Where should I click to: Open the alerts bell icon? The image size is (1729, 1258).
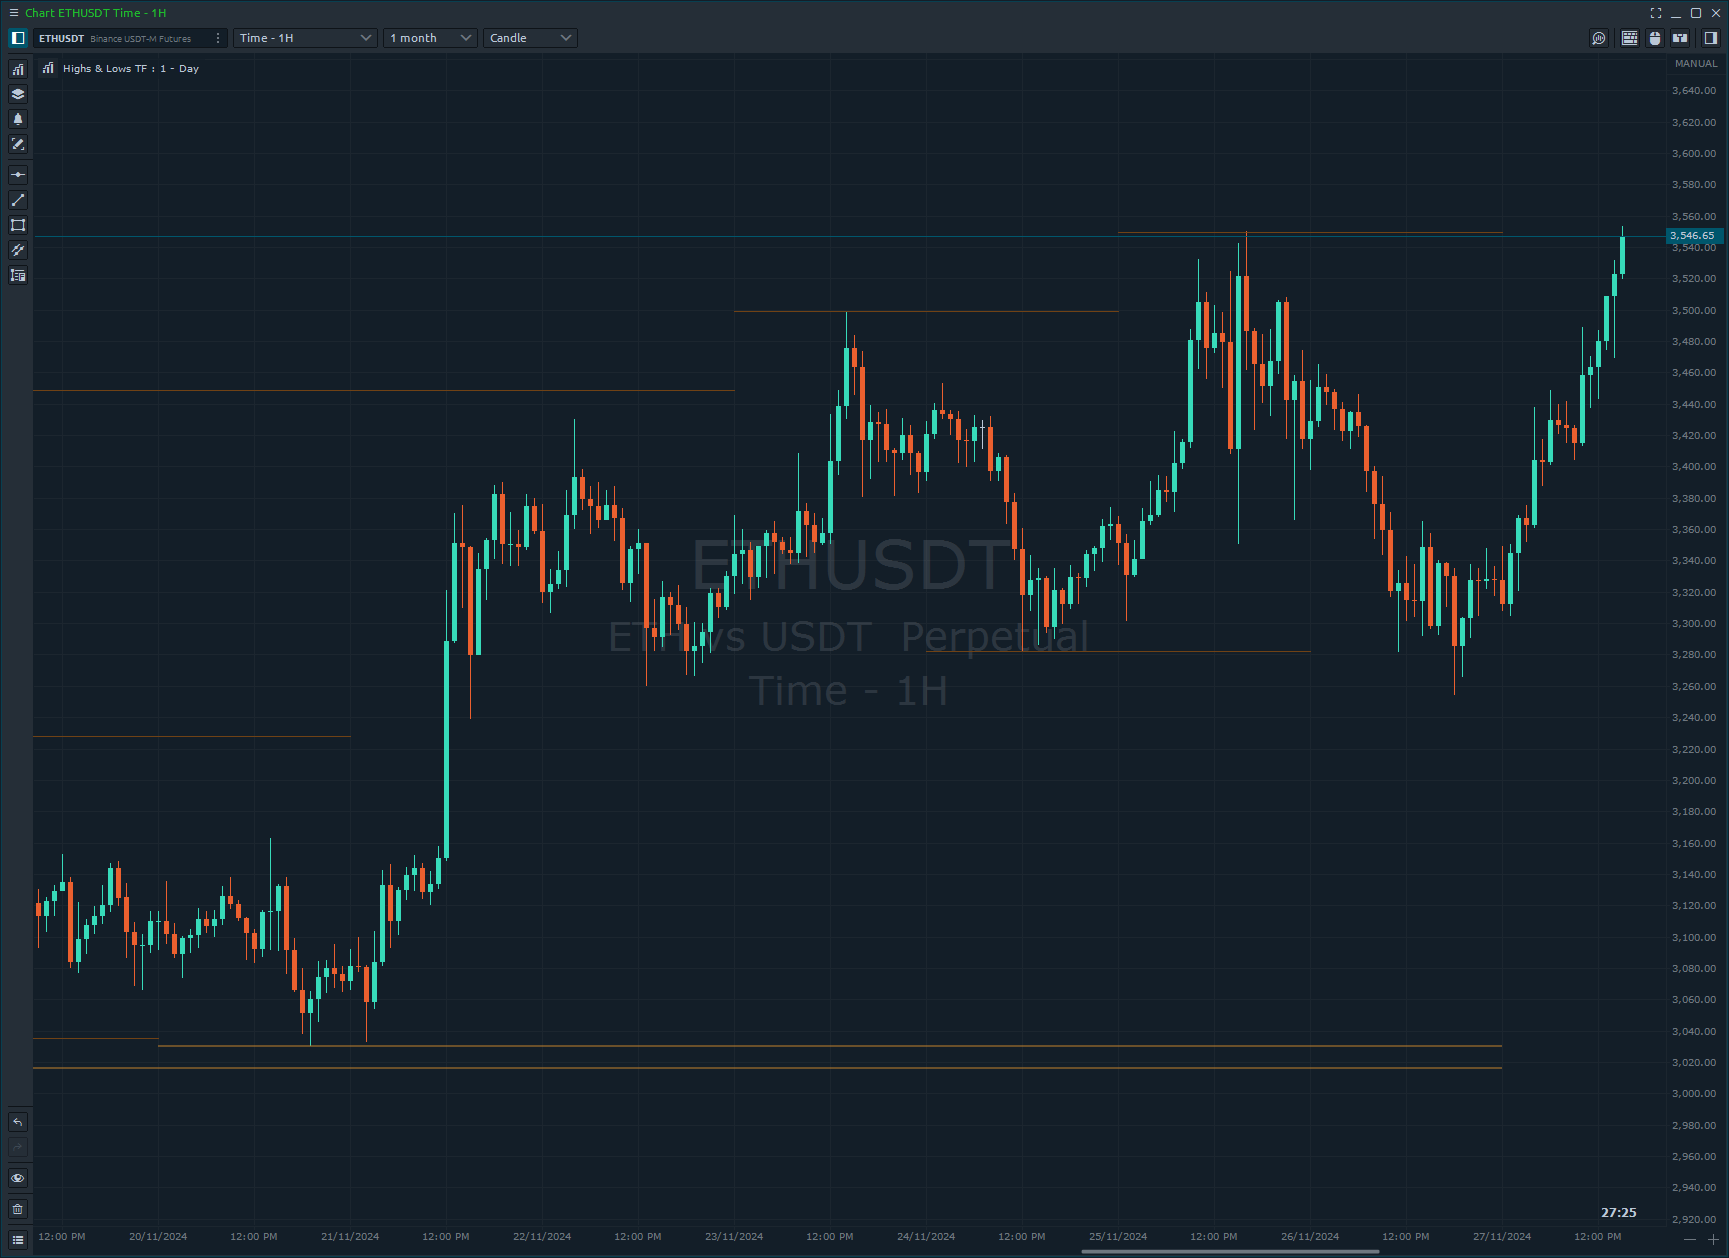pyautogui.click(x=18, y=119)
